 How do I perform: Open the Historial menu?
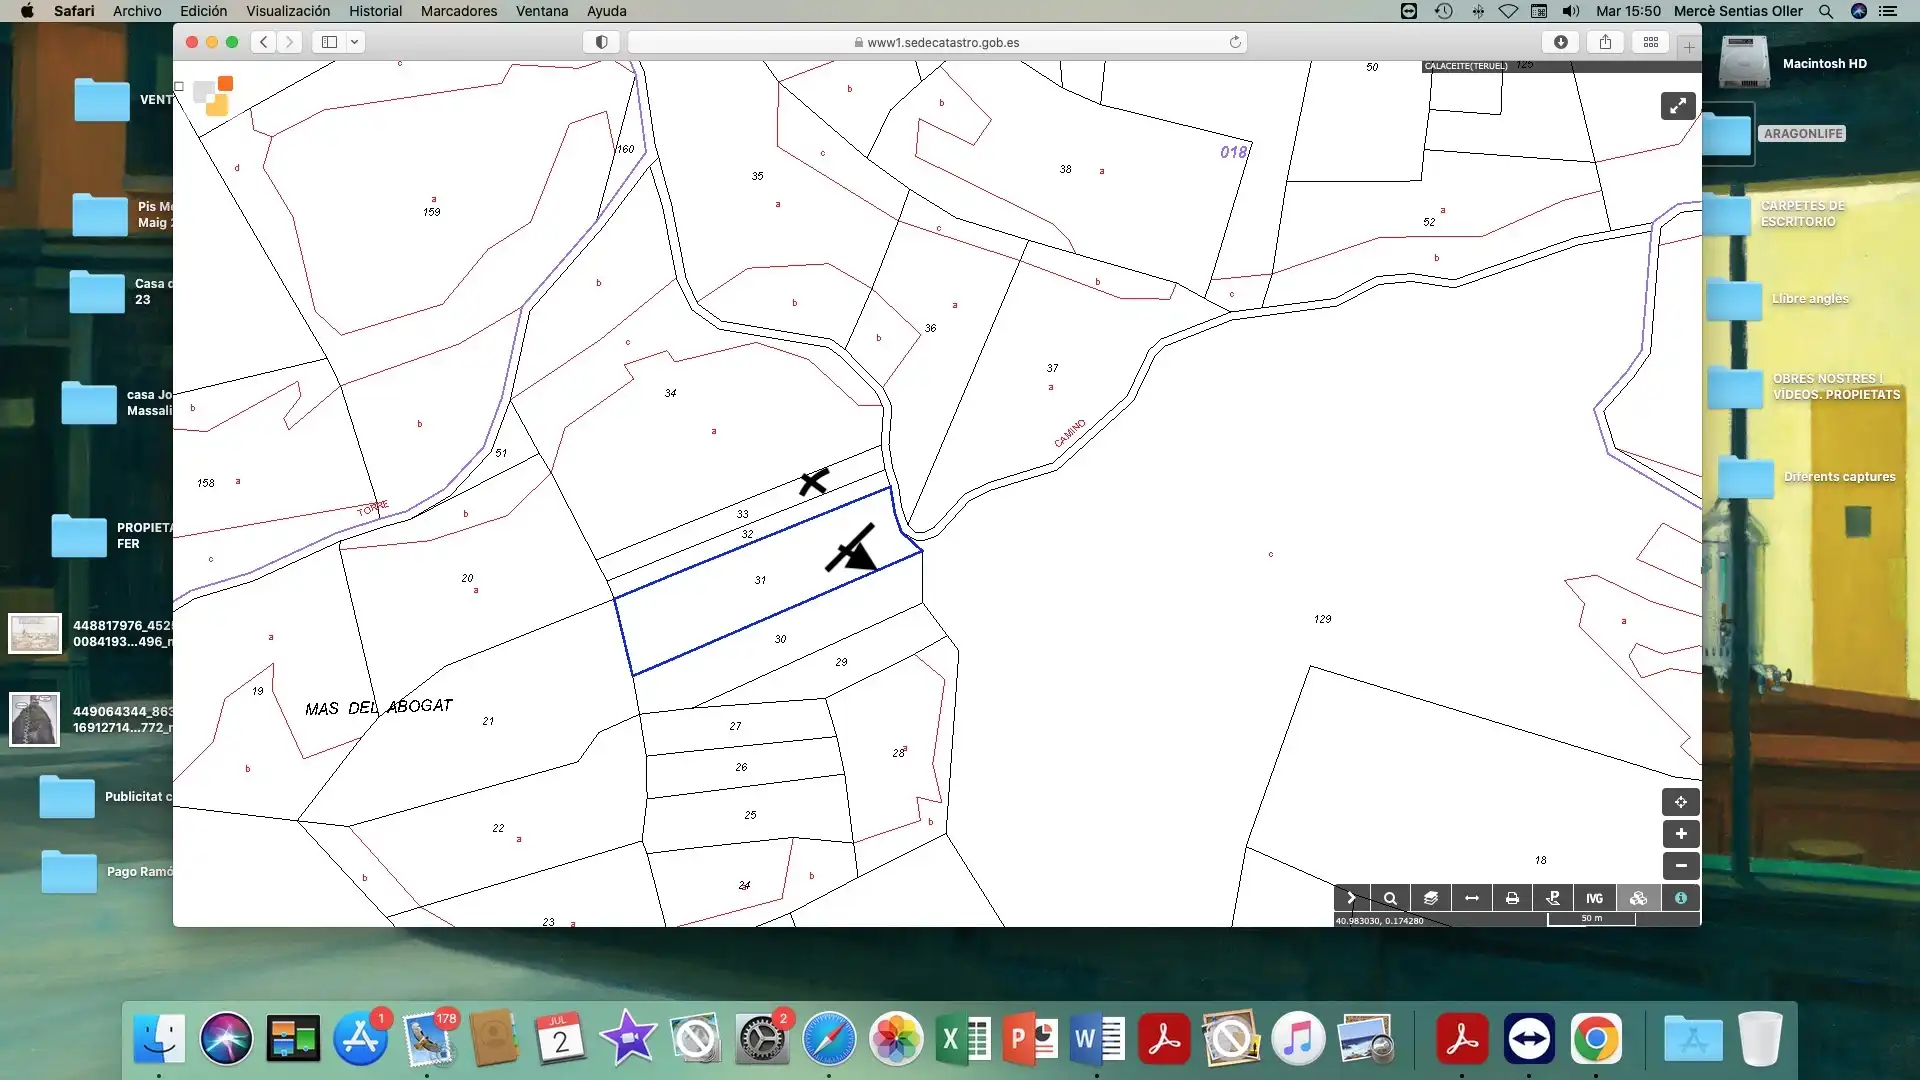coord(375,11)
